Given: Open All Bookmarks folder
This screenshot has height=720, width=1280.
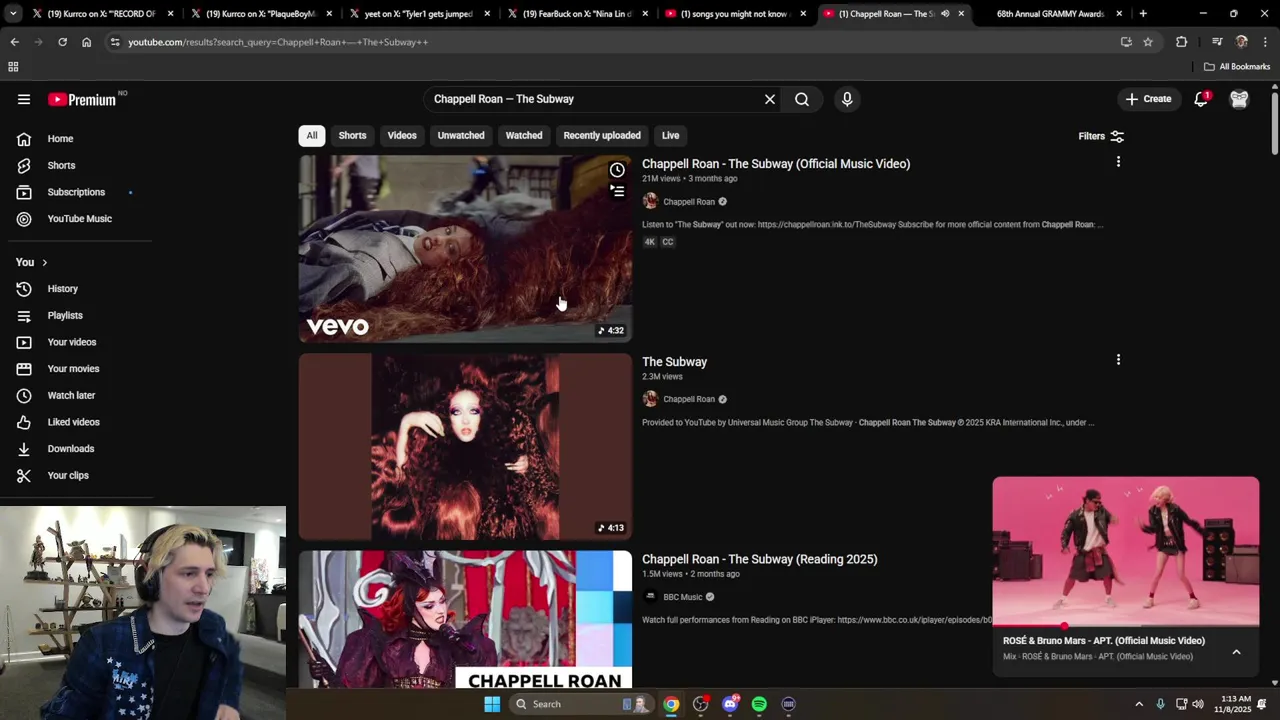Looking at the screenshot, I should tap(1237, 67).
